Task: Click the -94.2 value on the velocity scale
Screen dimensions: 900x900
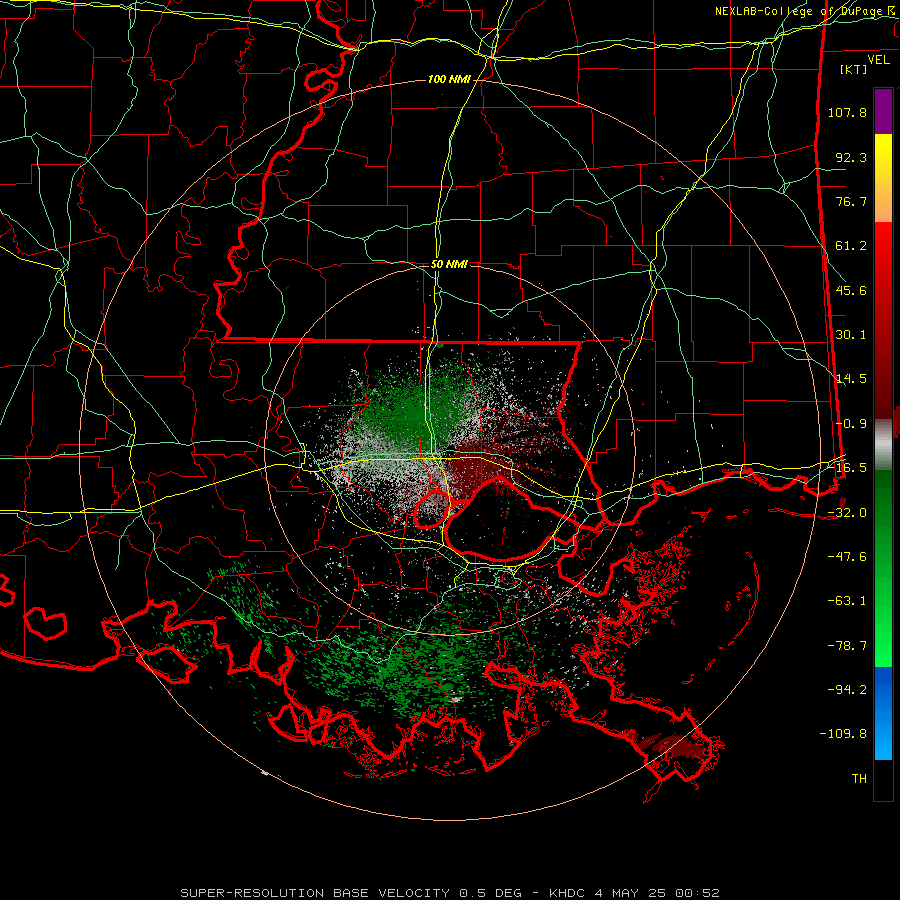Action: 847,689
